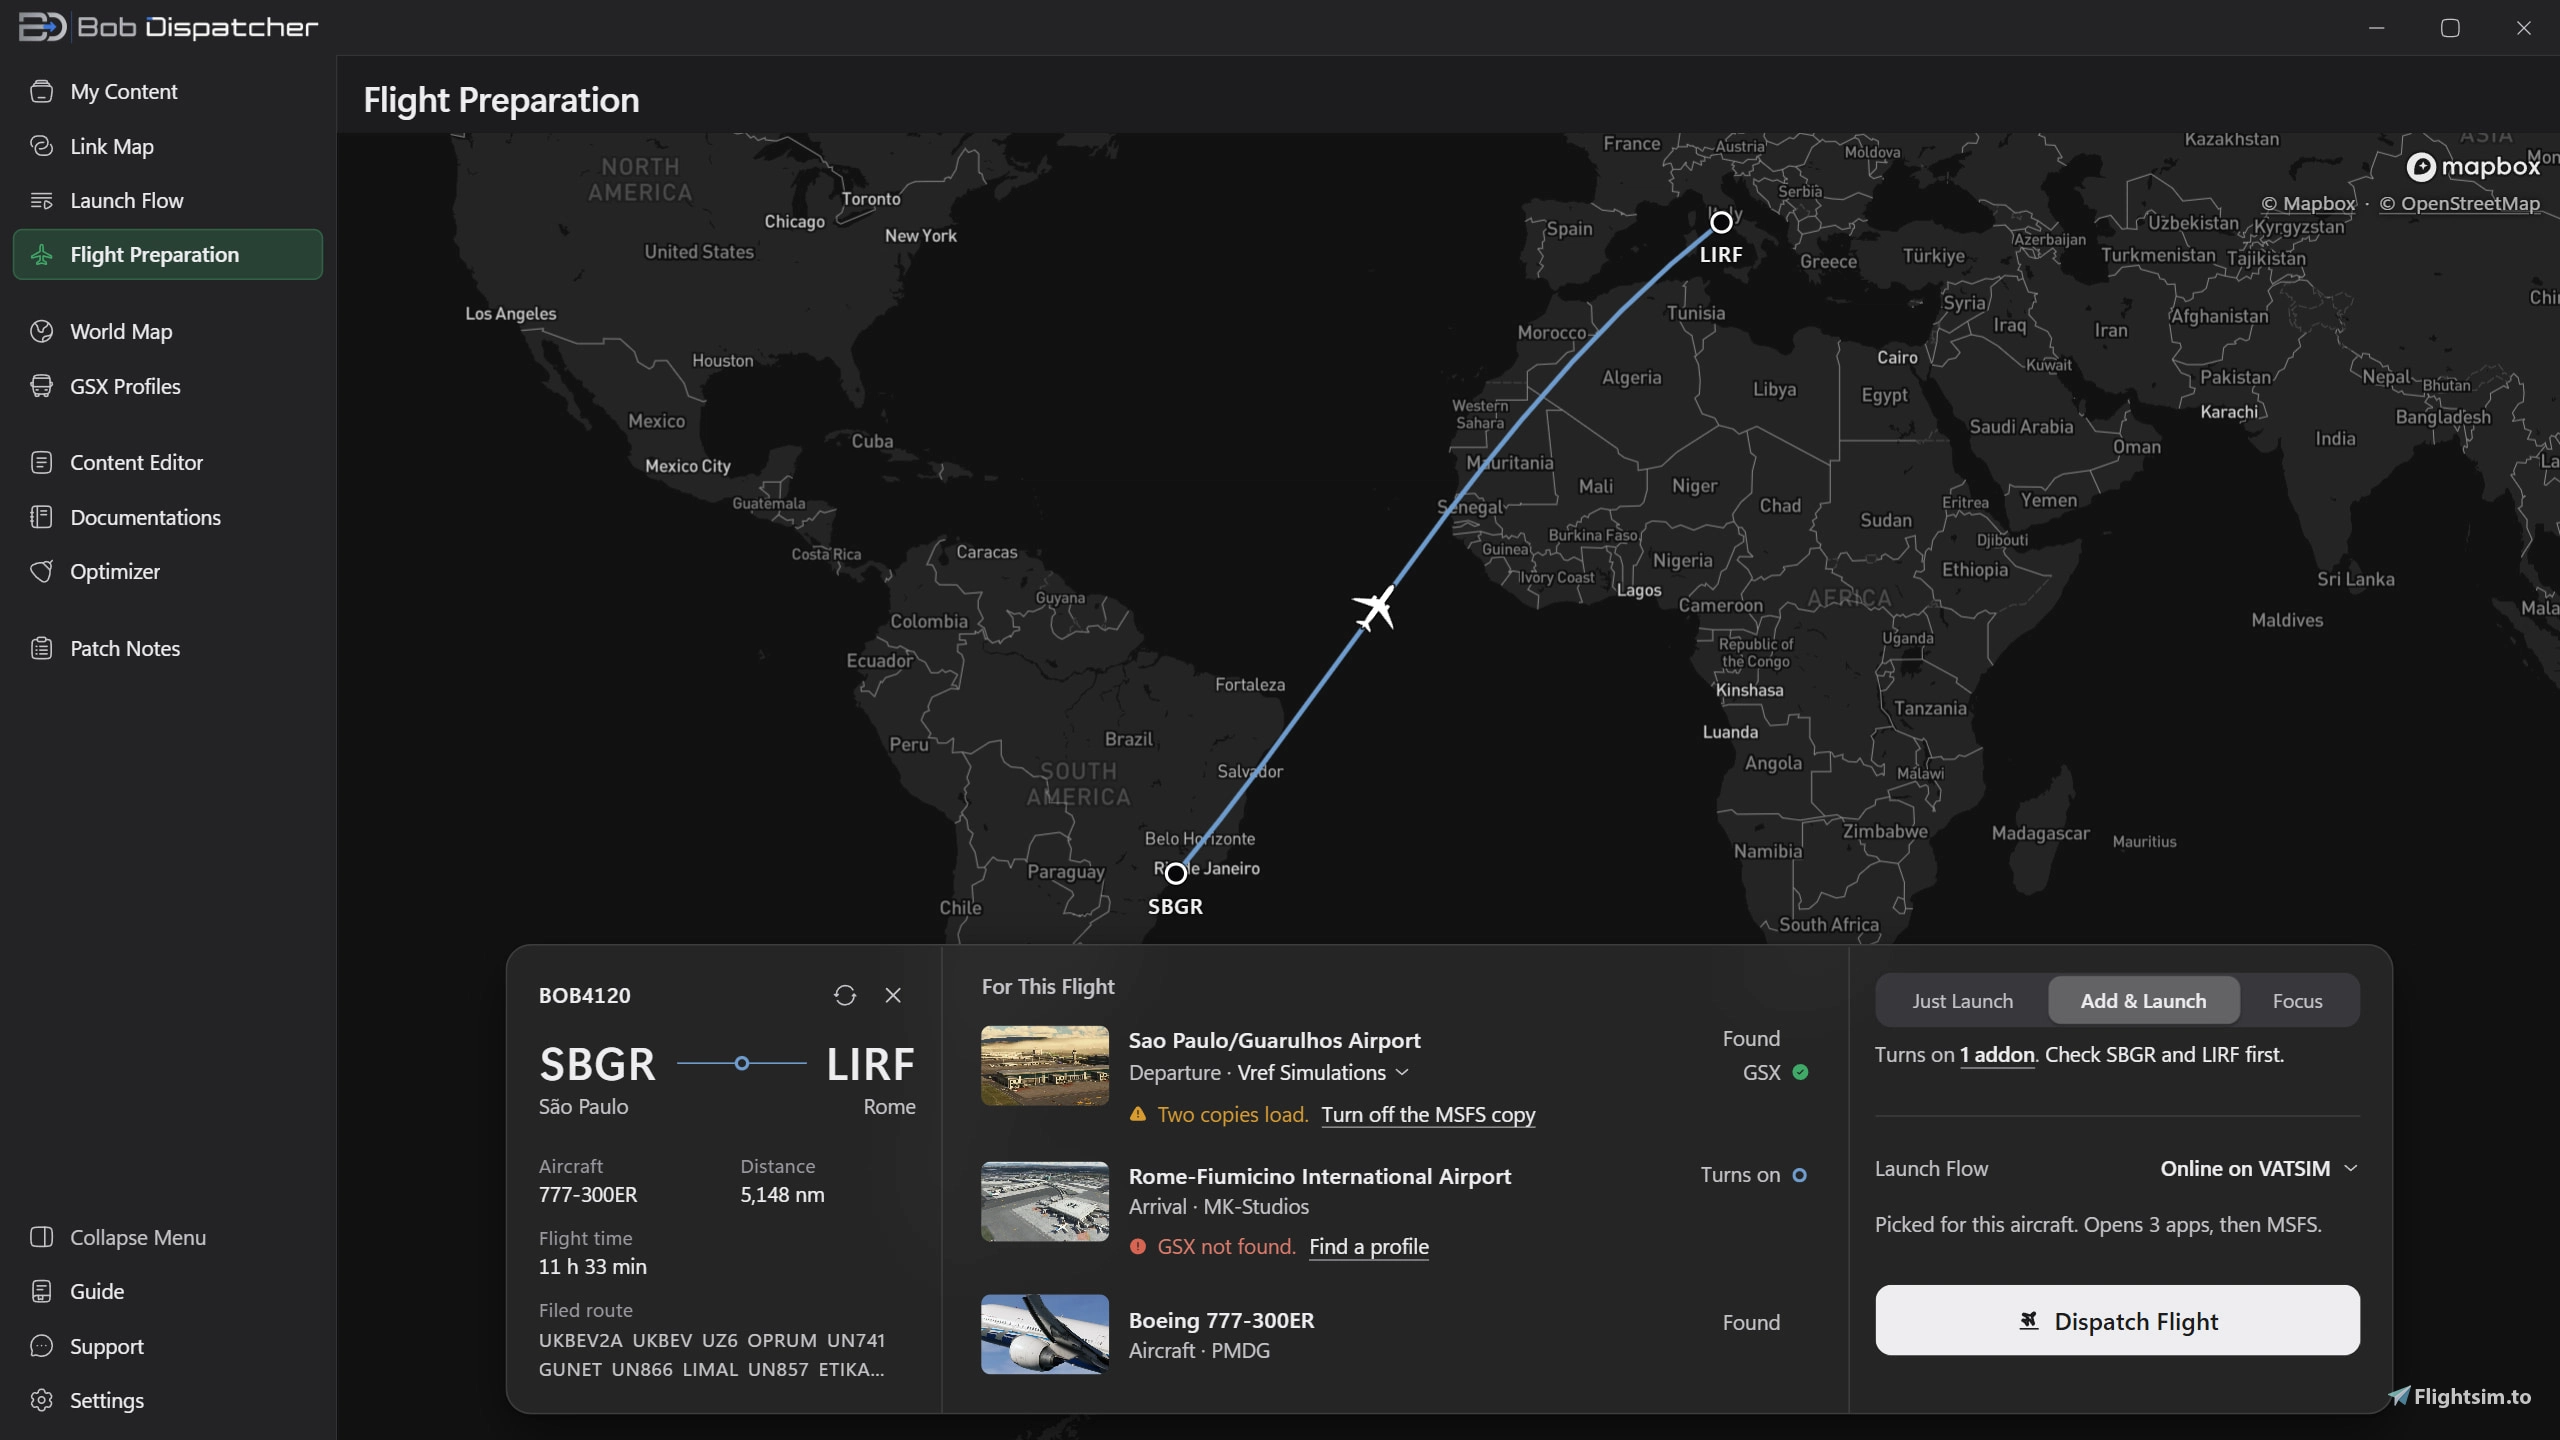Open GSX Profiles section
2560x1440 pixels.
tap(167, 386)
